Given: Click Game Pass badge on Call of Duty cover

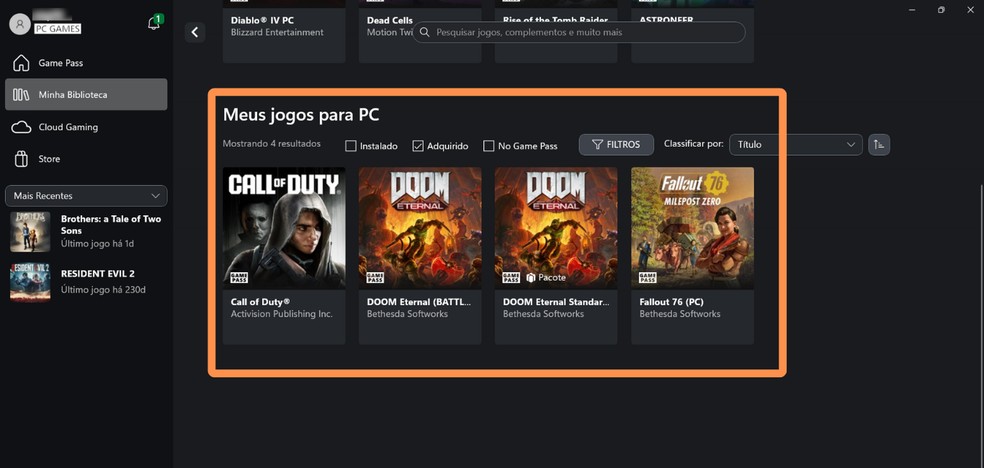Looking at the screenshot, I should [238, 278].
